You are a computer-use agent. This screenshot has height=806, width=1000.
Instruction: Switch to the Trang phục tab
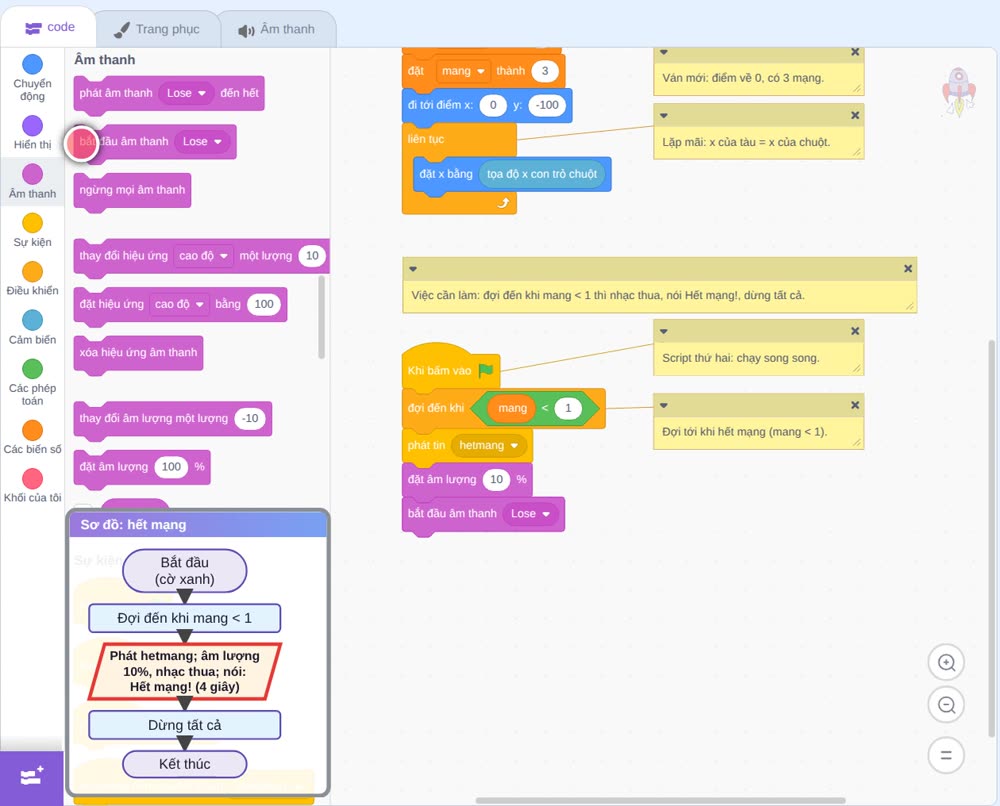pos(157,29)
